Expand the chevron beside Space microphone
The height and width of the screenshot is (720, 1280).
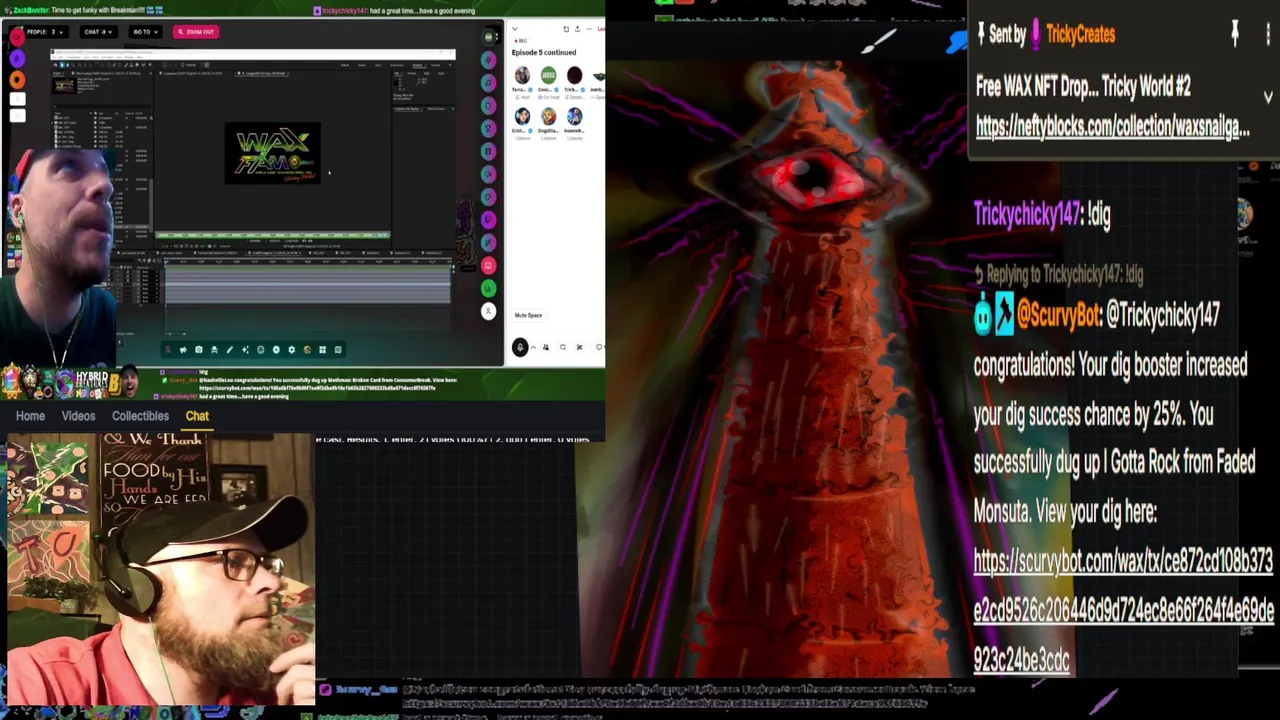(533, 347)
